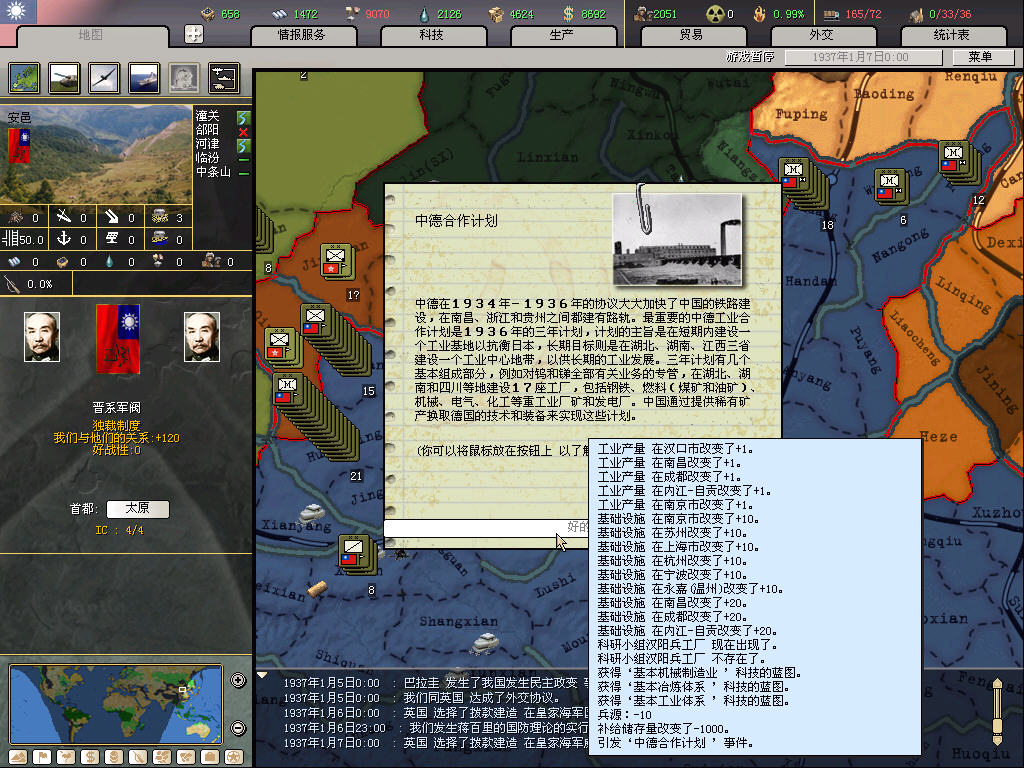1024x768 pixels.
Task: Click the land units (tank) overview button
Action: pyautogui.click(x=65, y=77)
